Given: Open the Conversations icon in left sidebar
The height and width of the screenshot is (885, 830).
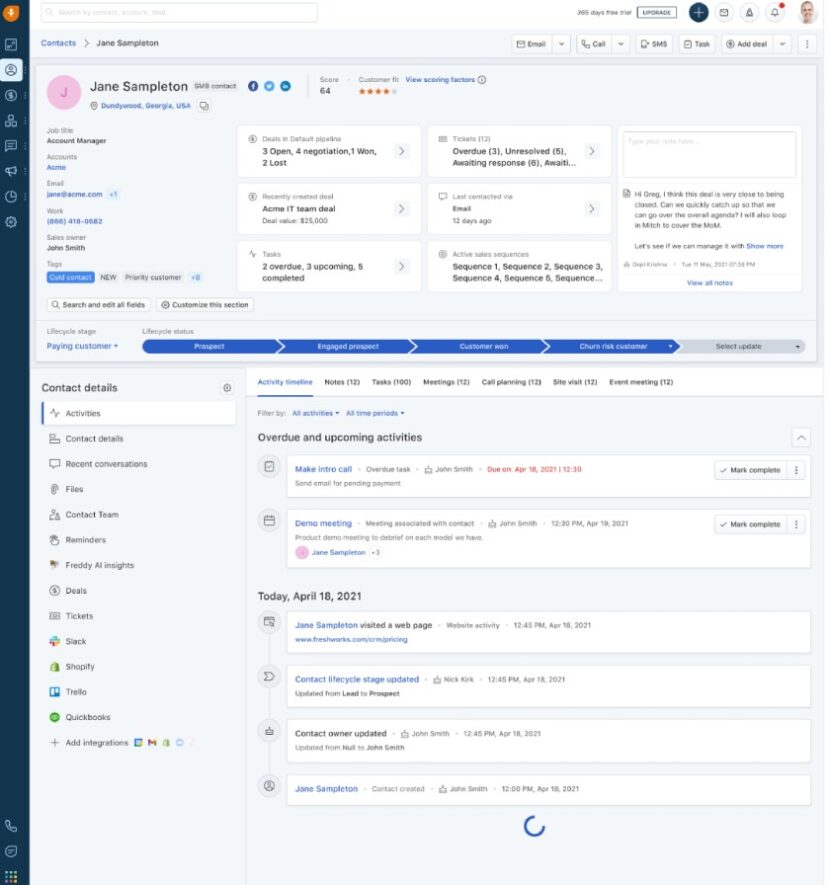Looking at the screenshot, I should pos(11,146).
